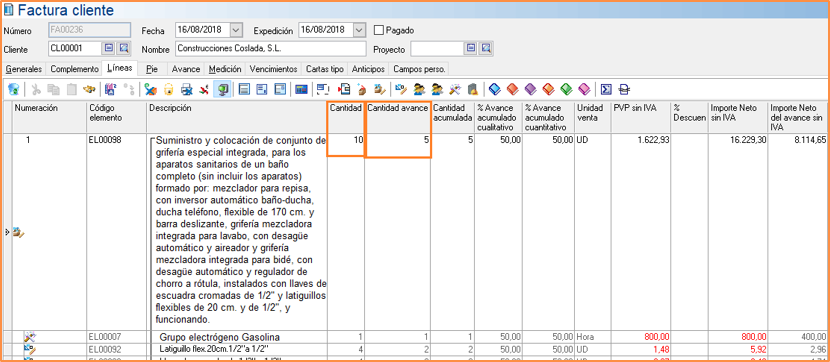Image resolution: width=830 pixels, height=362 pixels.
Task: Click the pink book icon
Action: click(x=585, y=89)
